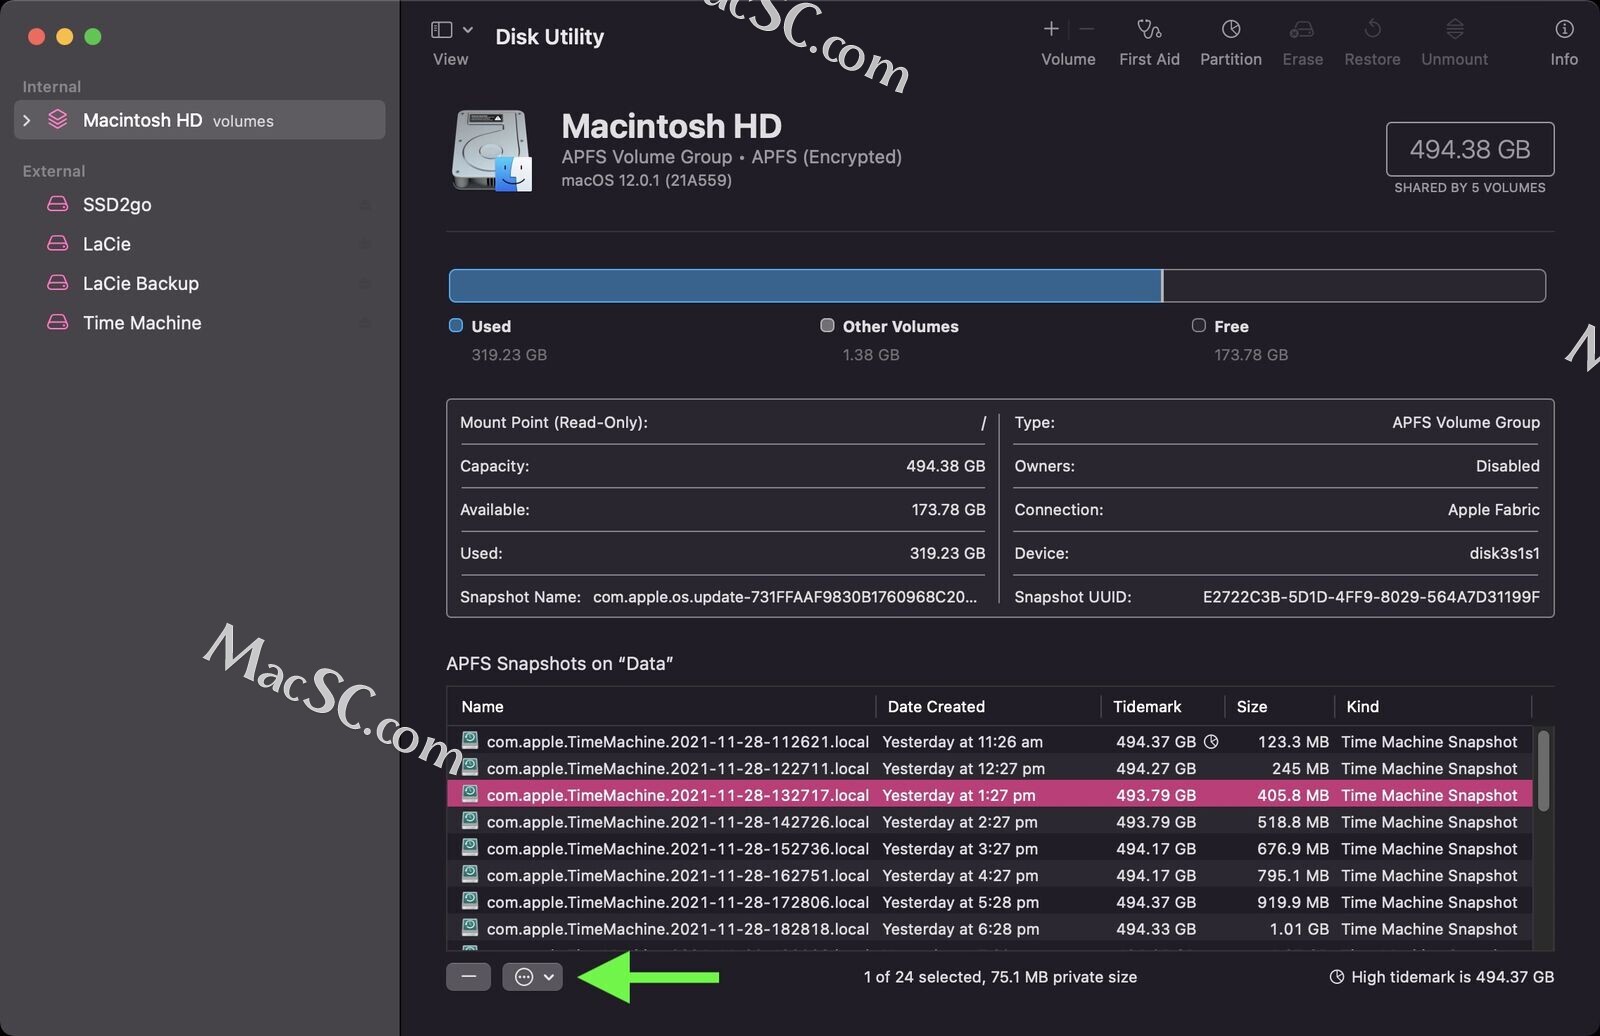This screenshot has height=1036, width=1600.
Task: Click the add Volume plus icon
Action: point(1051,29)
